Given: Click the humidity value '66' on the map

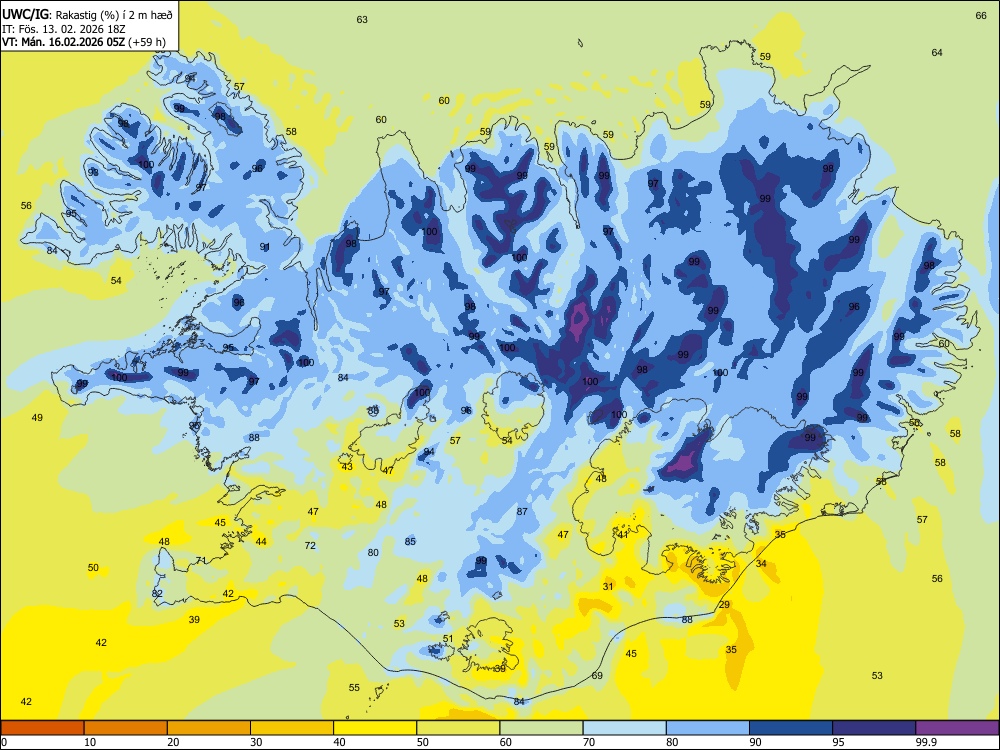Looking at the screenshot, I should click(981, 16).
